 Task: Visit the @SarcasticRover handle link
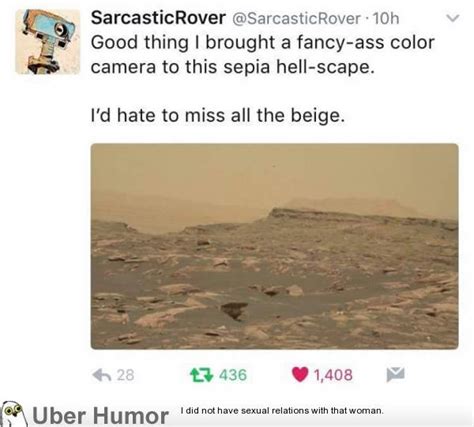pos(296,19)
